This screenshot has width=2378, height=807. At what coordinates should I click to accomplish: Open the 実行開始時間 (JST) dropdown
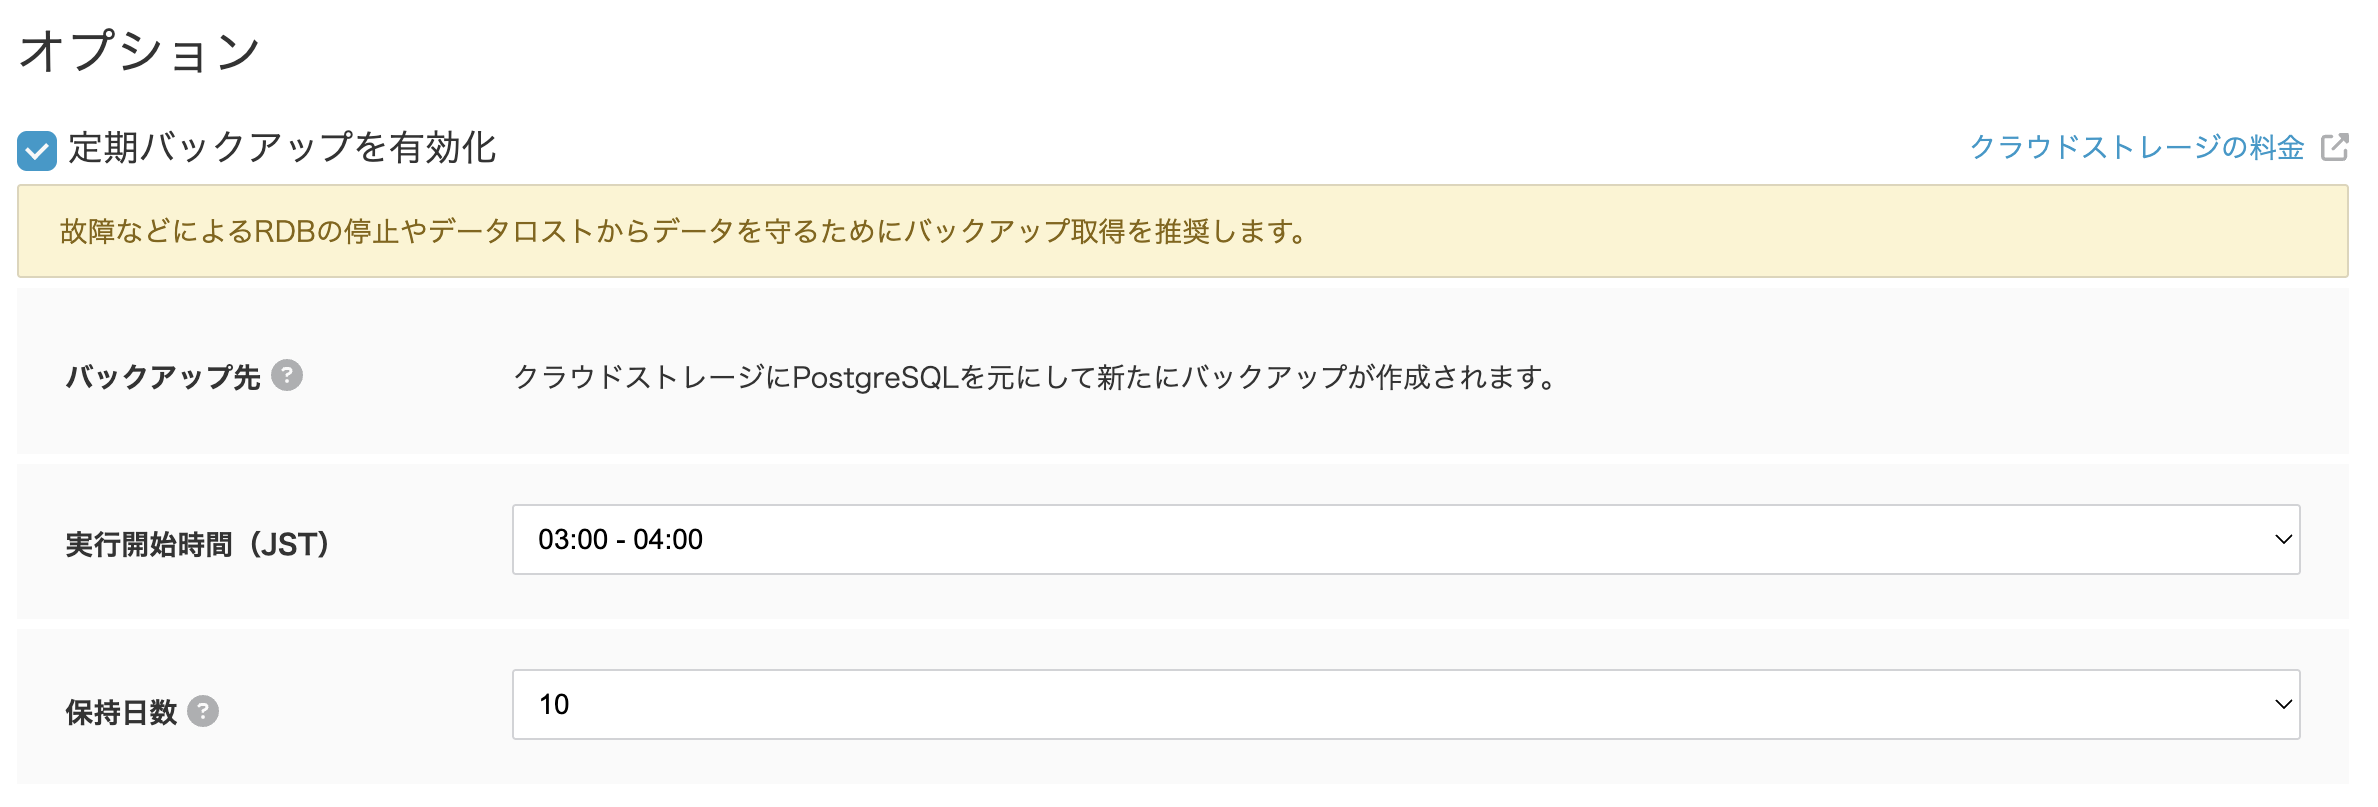1404,540
